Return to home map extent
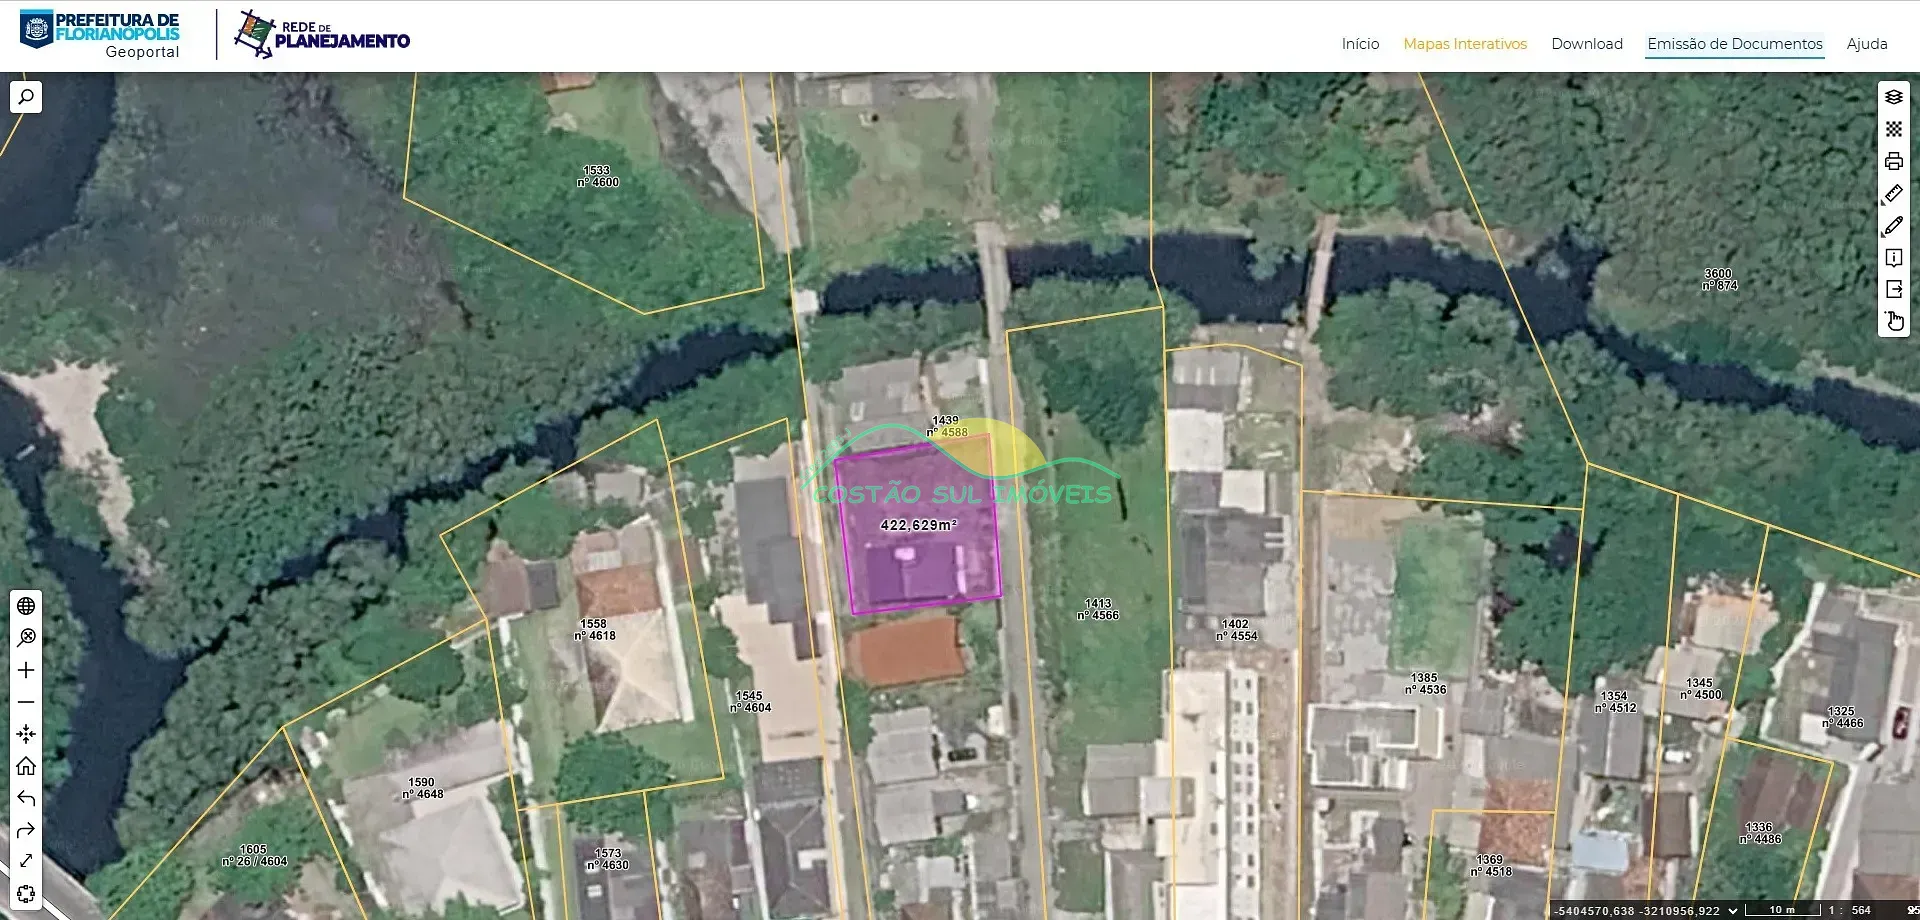 26,766
